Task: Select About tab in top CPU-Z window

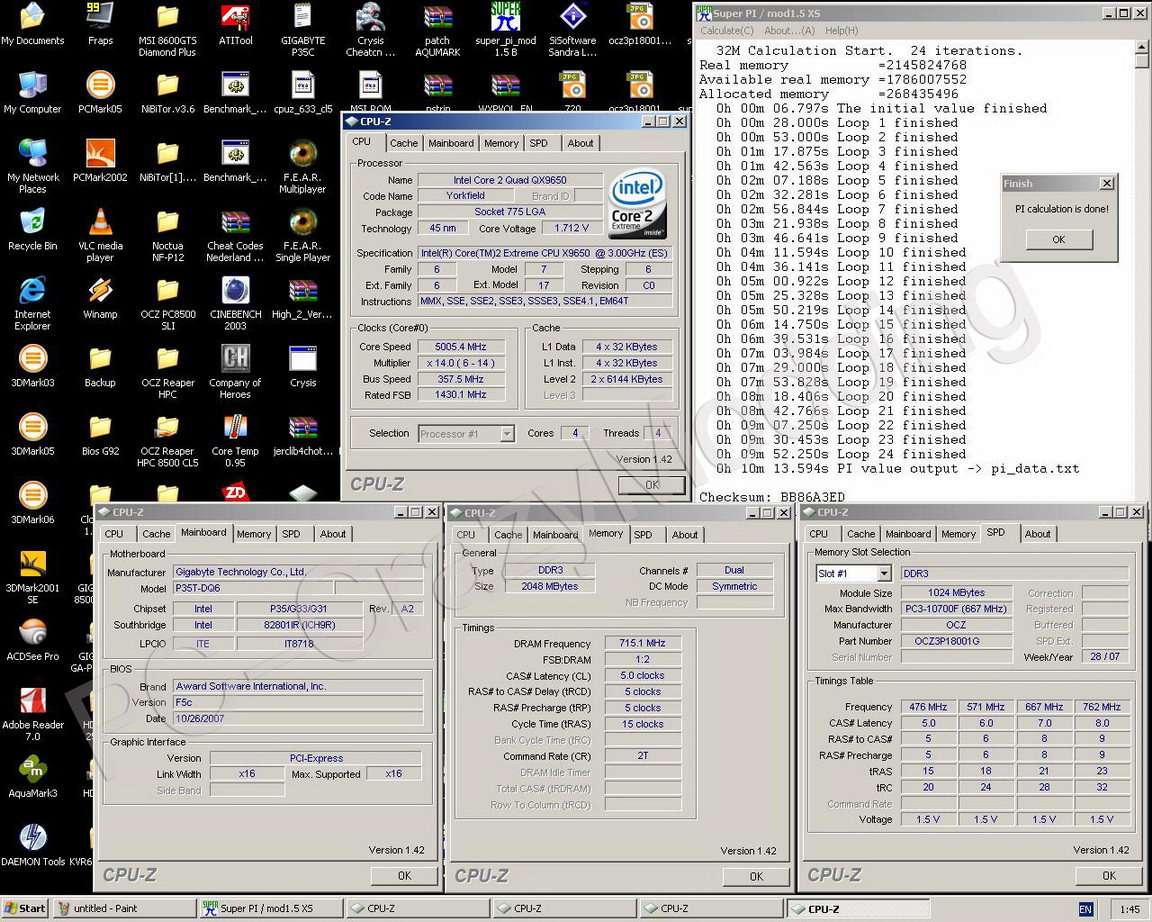Action: pyautogui.click(x=580, y=143)
